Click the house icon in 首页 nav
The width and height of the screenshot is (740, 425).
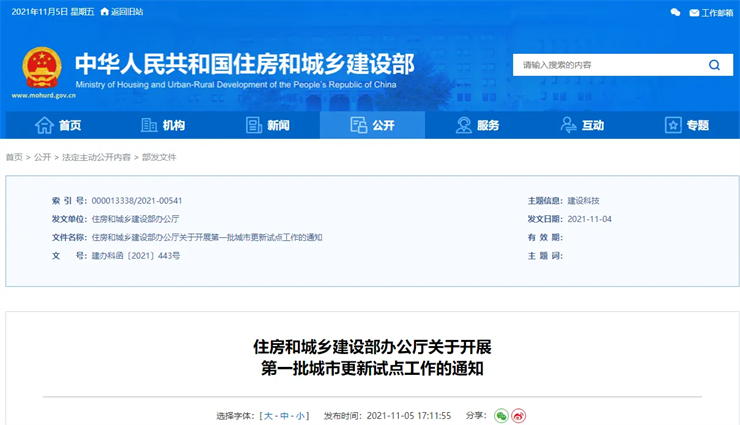(44, 125)
